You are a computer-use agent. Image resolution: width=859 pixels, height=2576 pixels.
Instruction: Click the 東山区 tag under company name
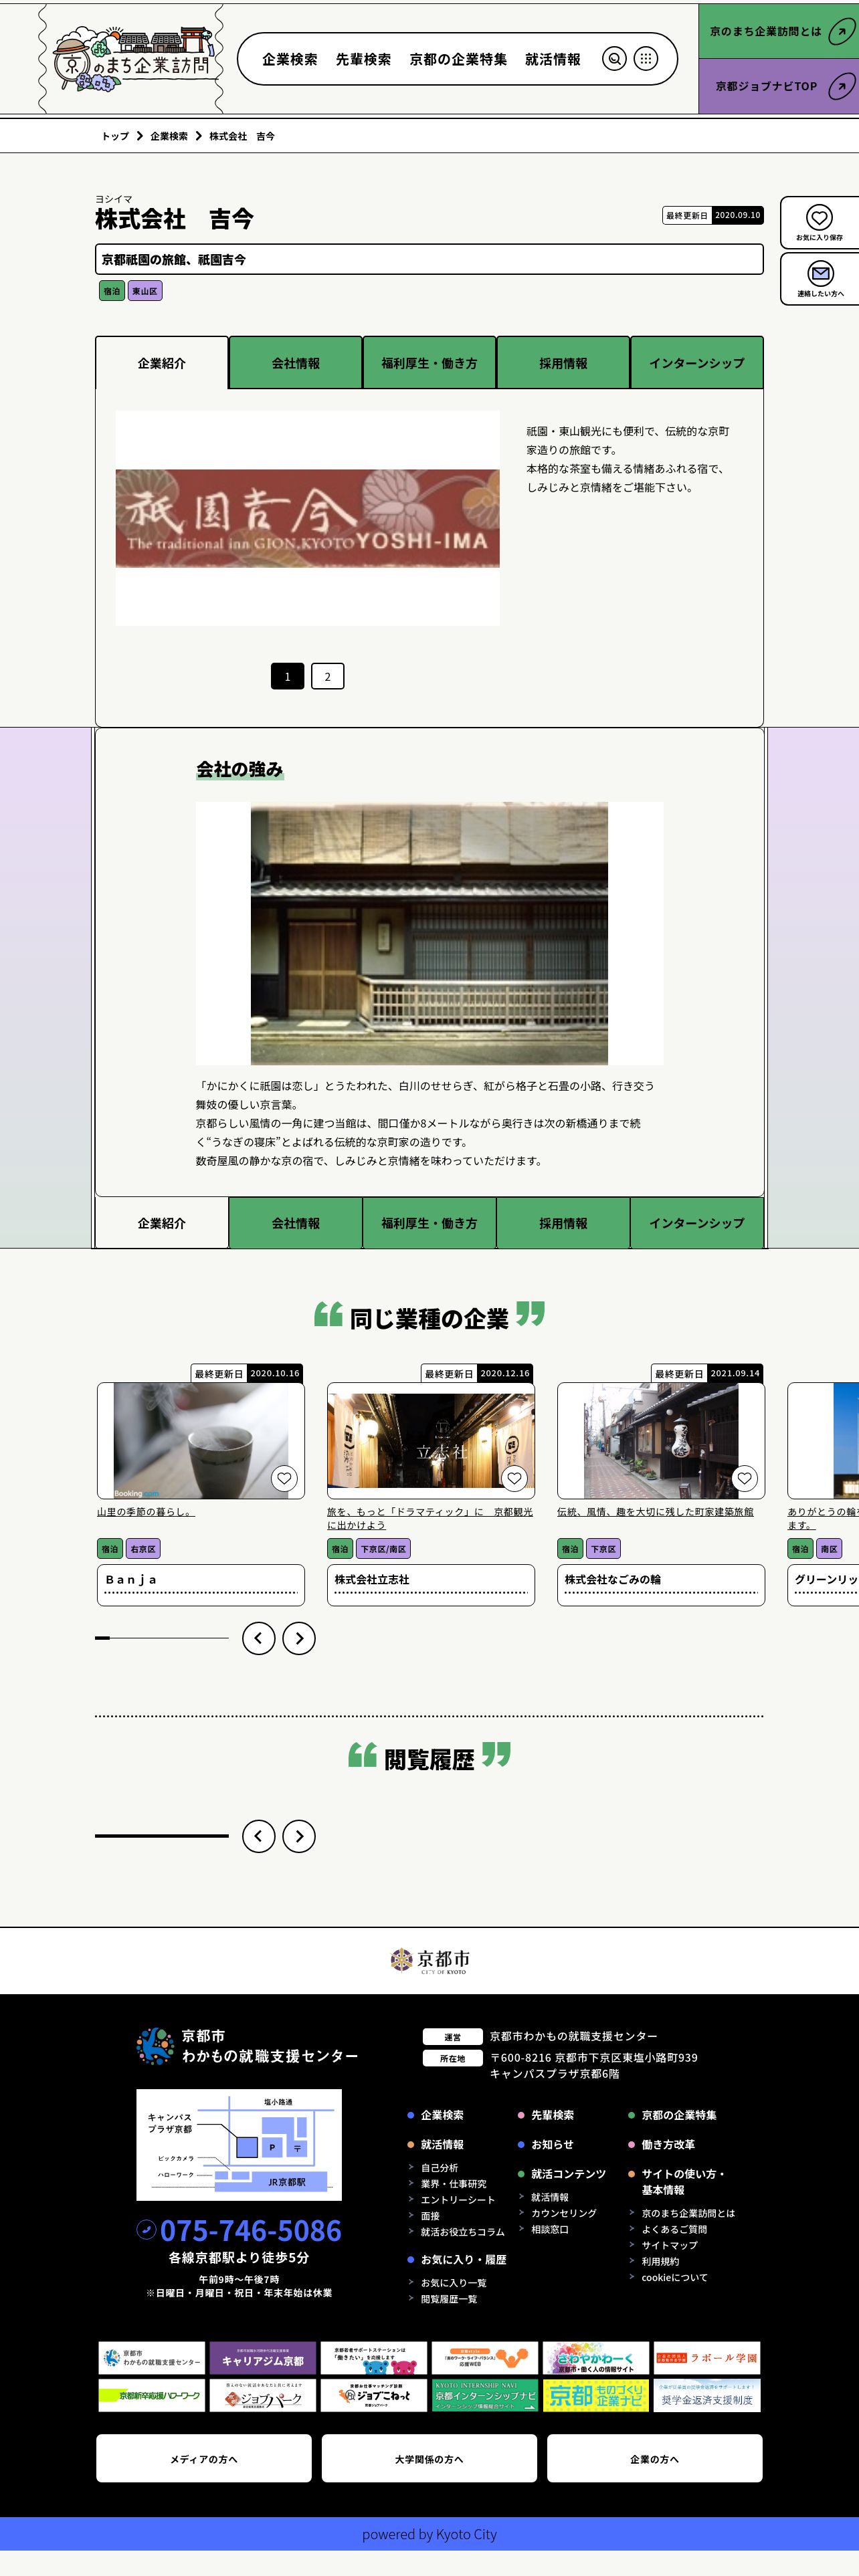[x=144, y=291]
